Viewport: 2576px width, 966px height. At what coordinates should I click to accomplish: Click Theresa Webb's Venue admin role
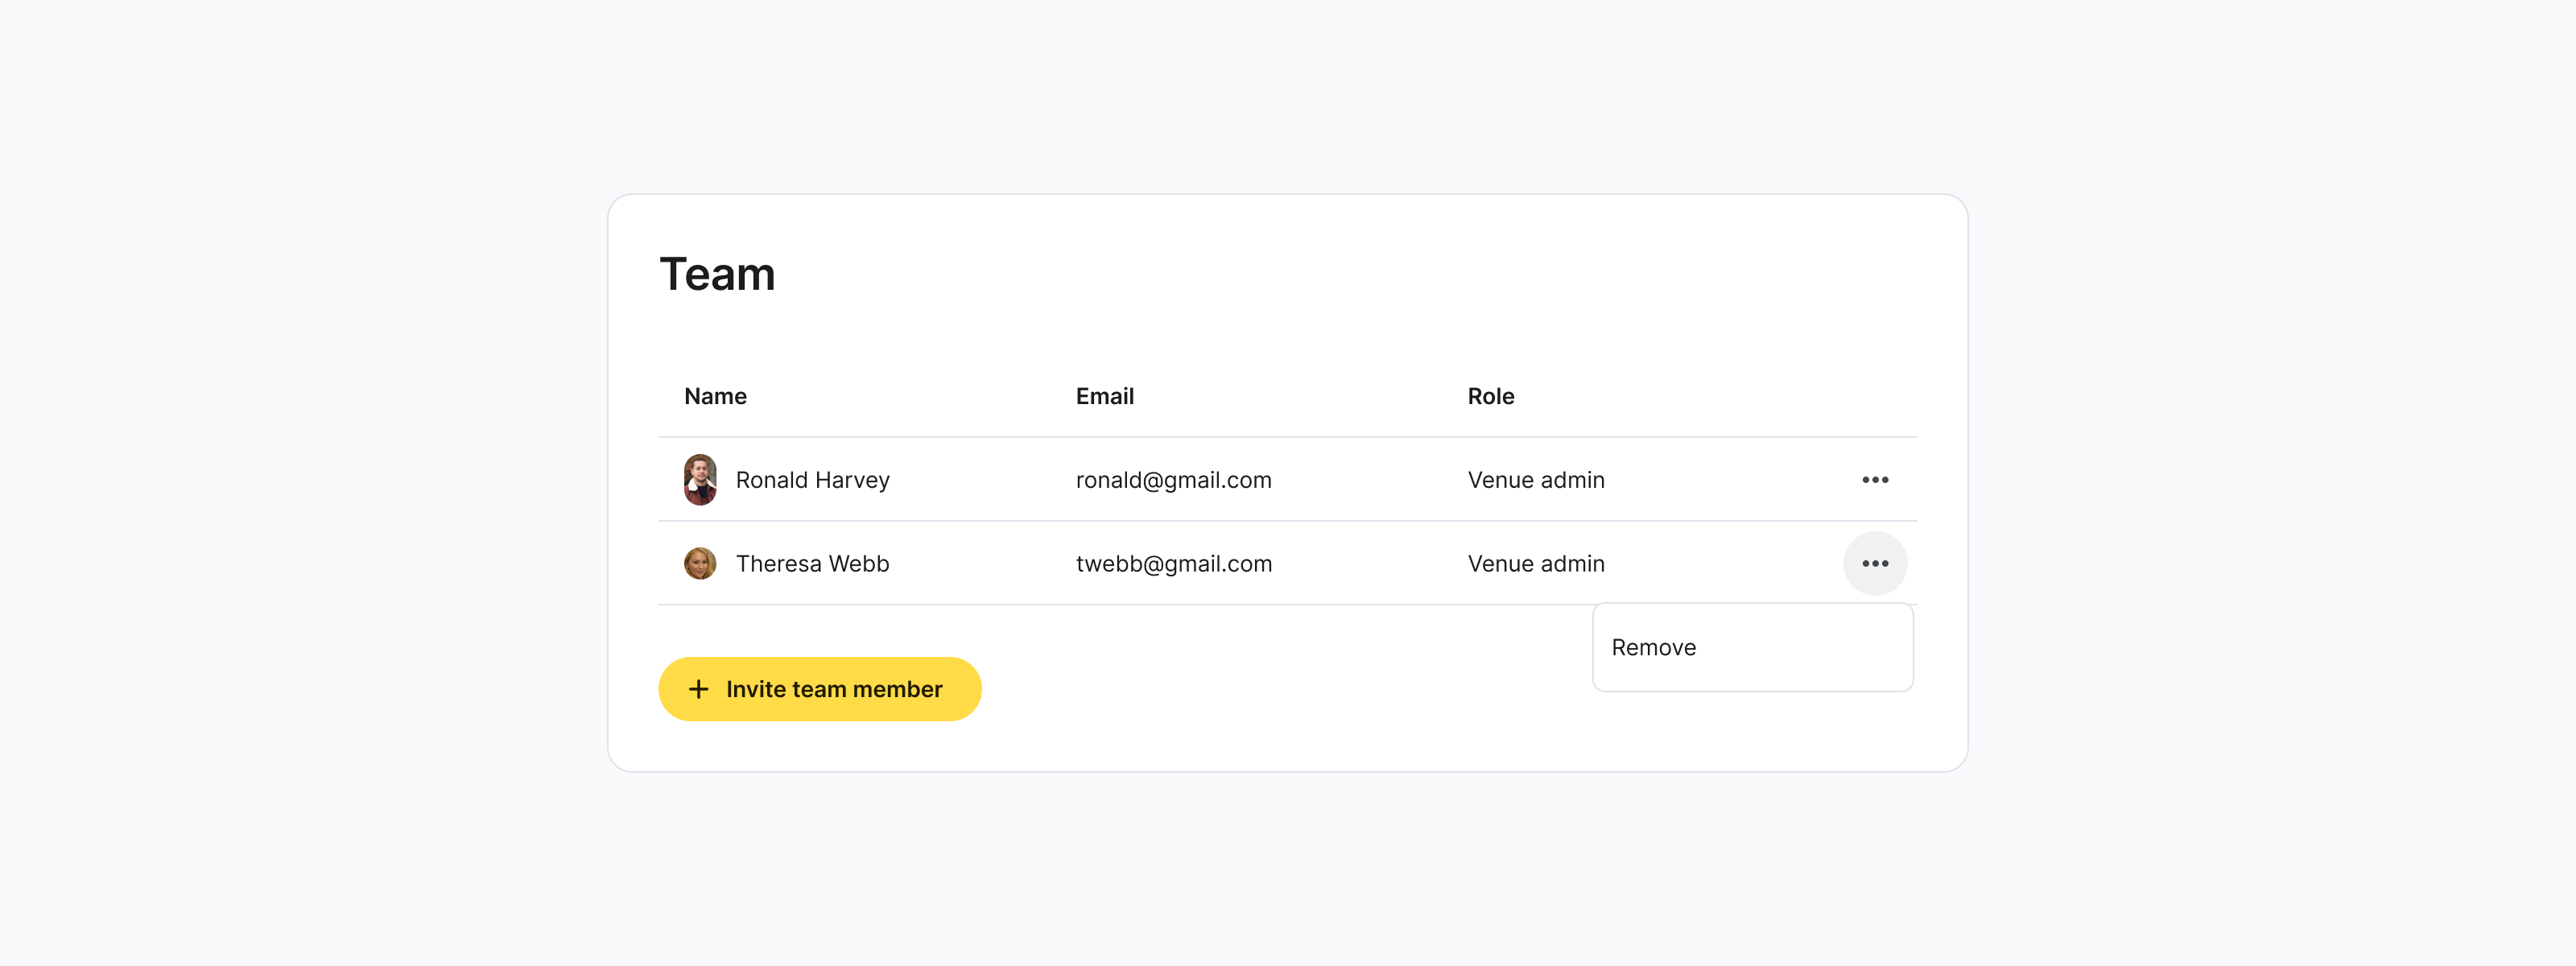[1535, 564]
